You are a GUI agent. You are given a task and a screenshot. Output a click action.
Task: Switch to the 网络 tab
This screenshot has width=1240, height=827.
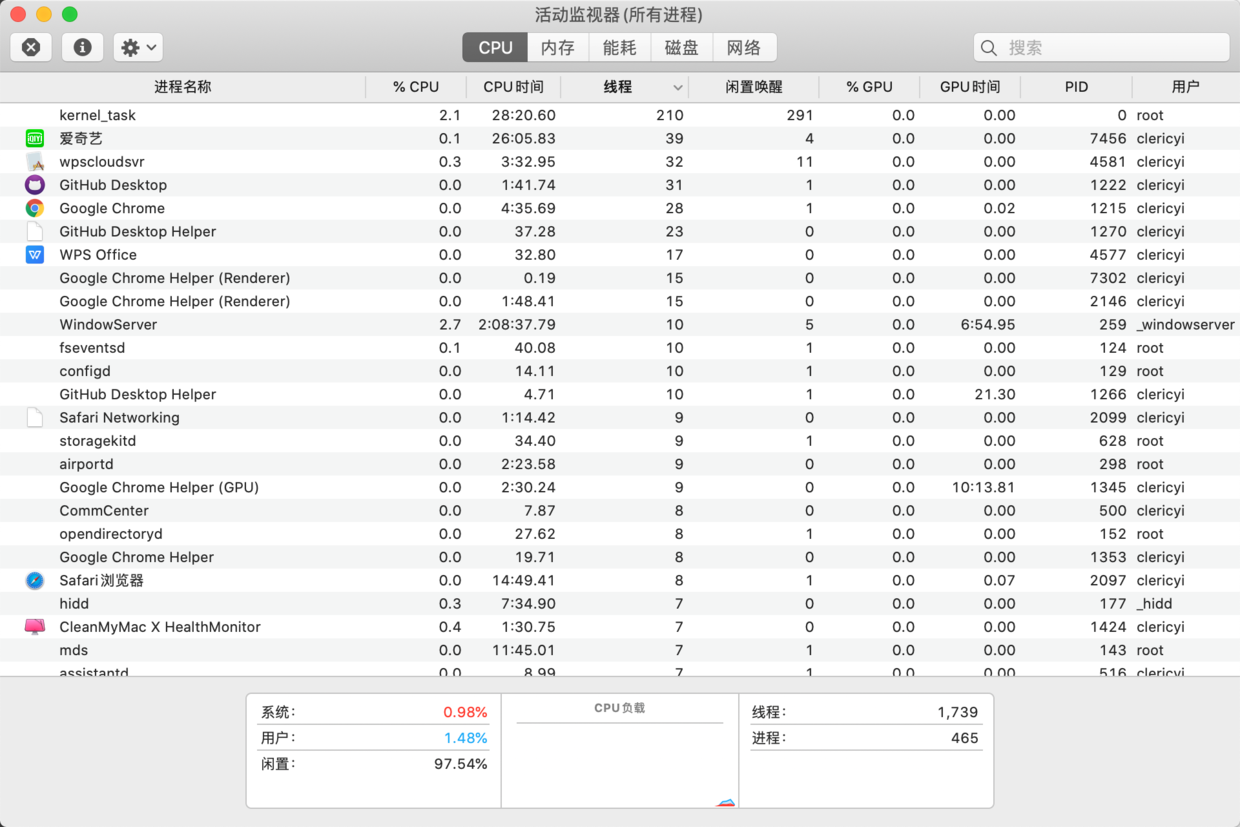744,47
